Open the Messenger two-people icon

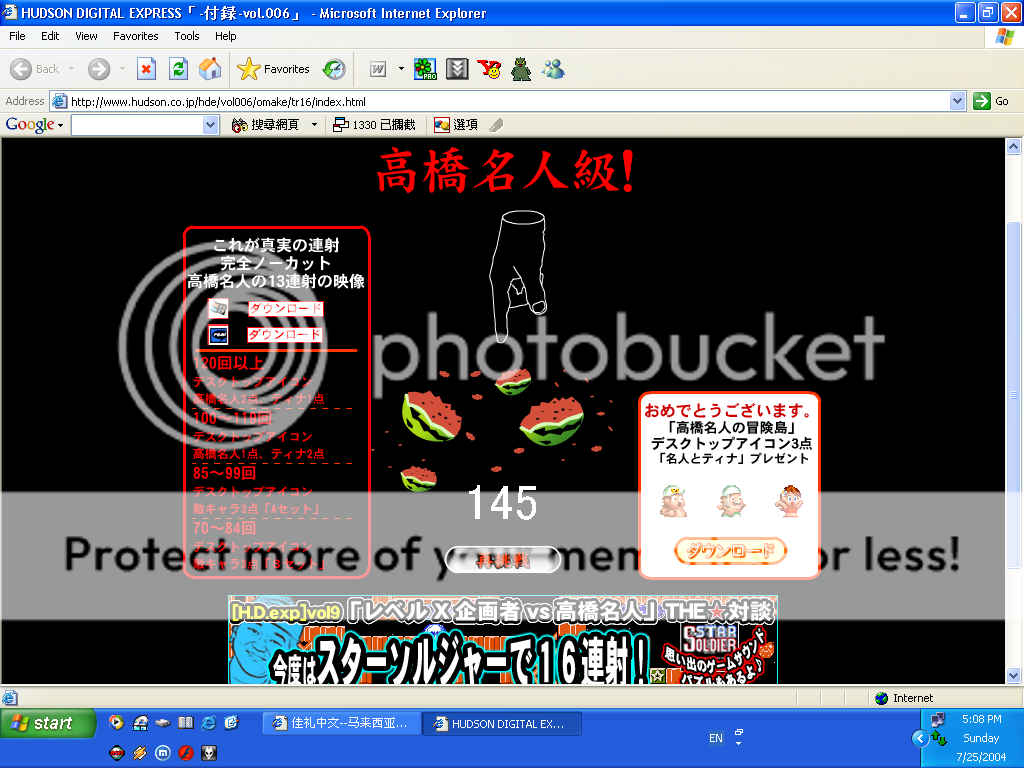tap(553, 69)
